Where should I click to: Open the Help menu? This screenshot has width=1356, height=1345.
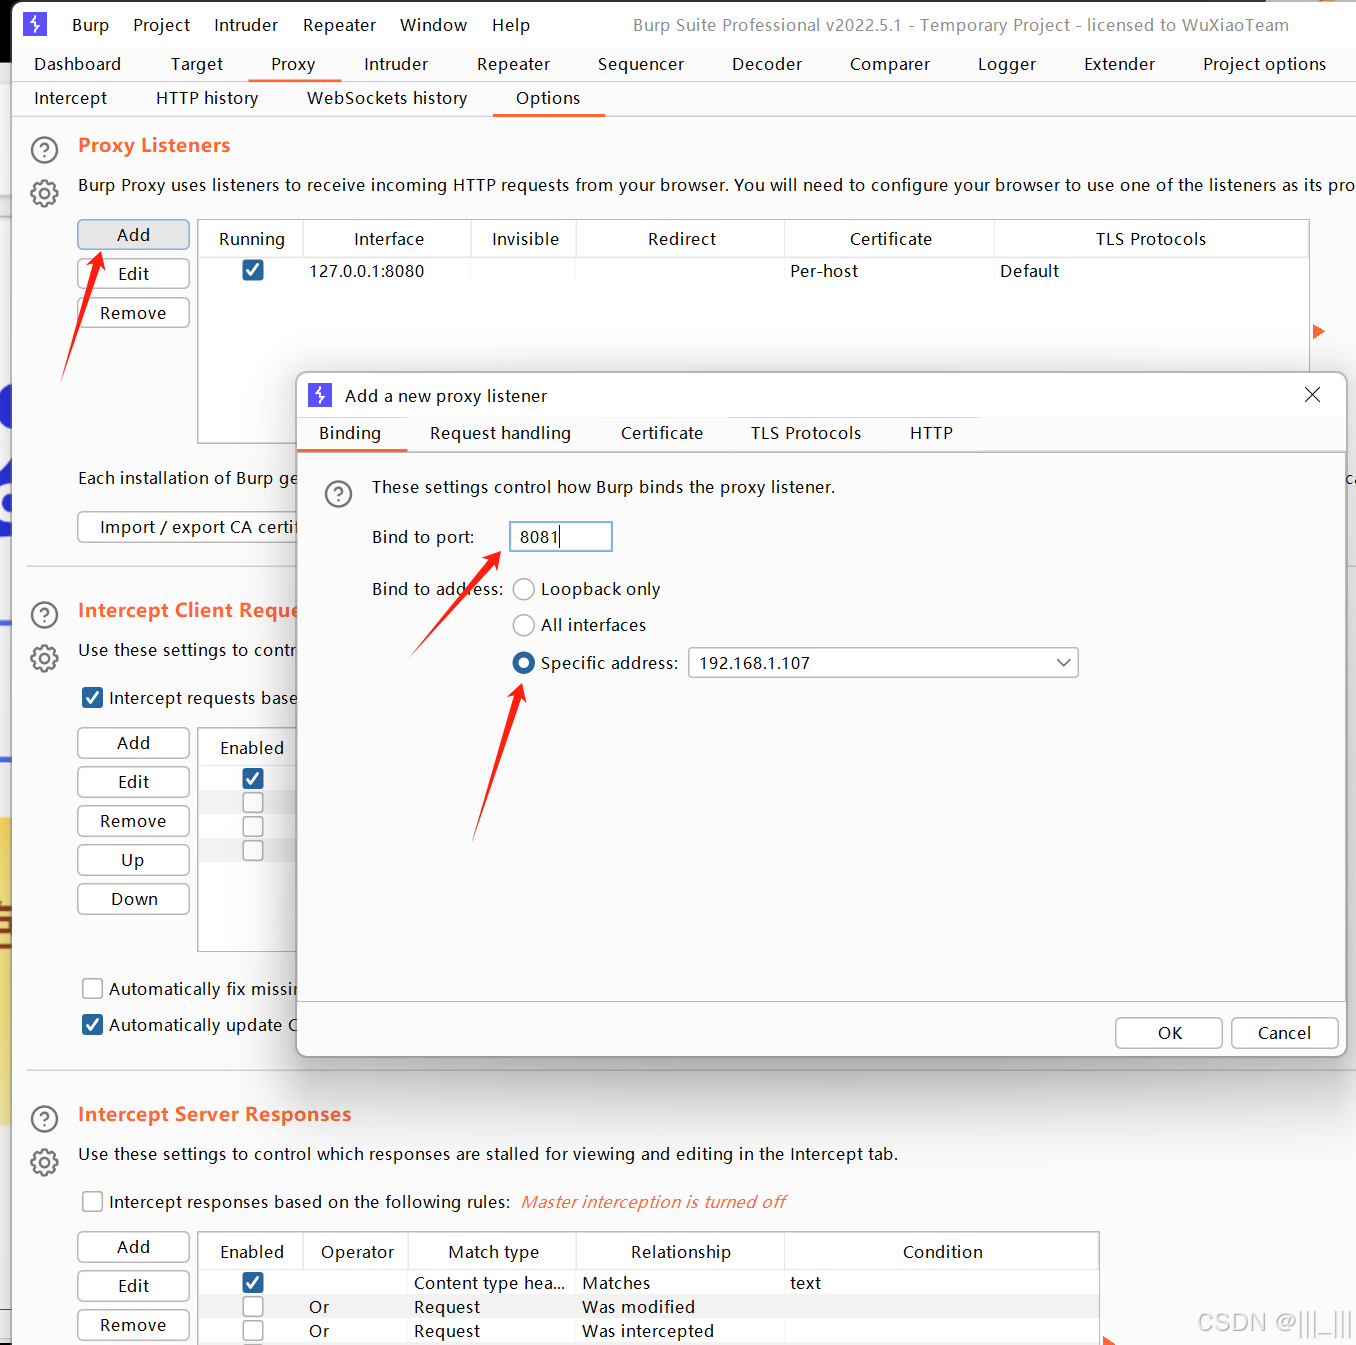coord(511,25)
